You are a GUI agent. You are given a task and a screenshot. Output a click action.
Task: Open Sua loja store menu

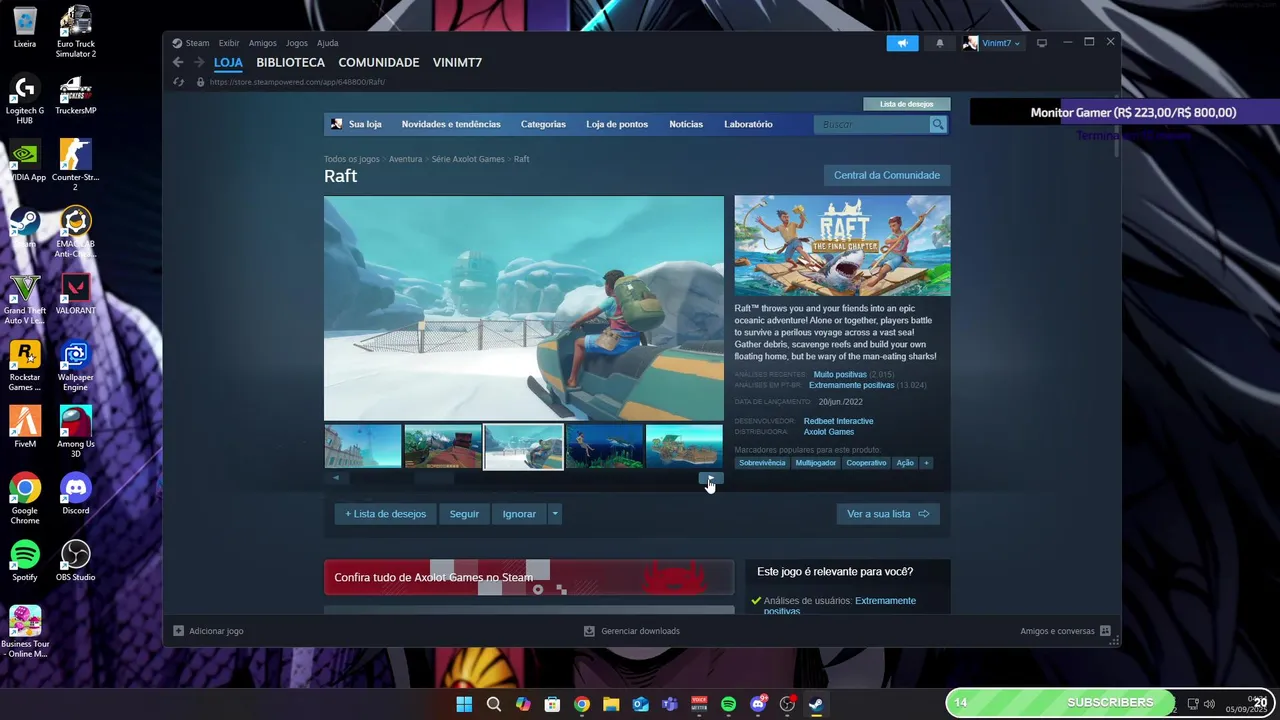pyautogui.click(x=357, y=124)
